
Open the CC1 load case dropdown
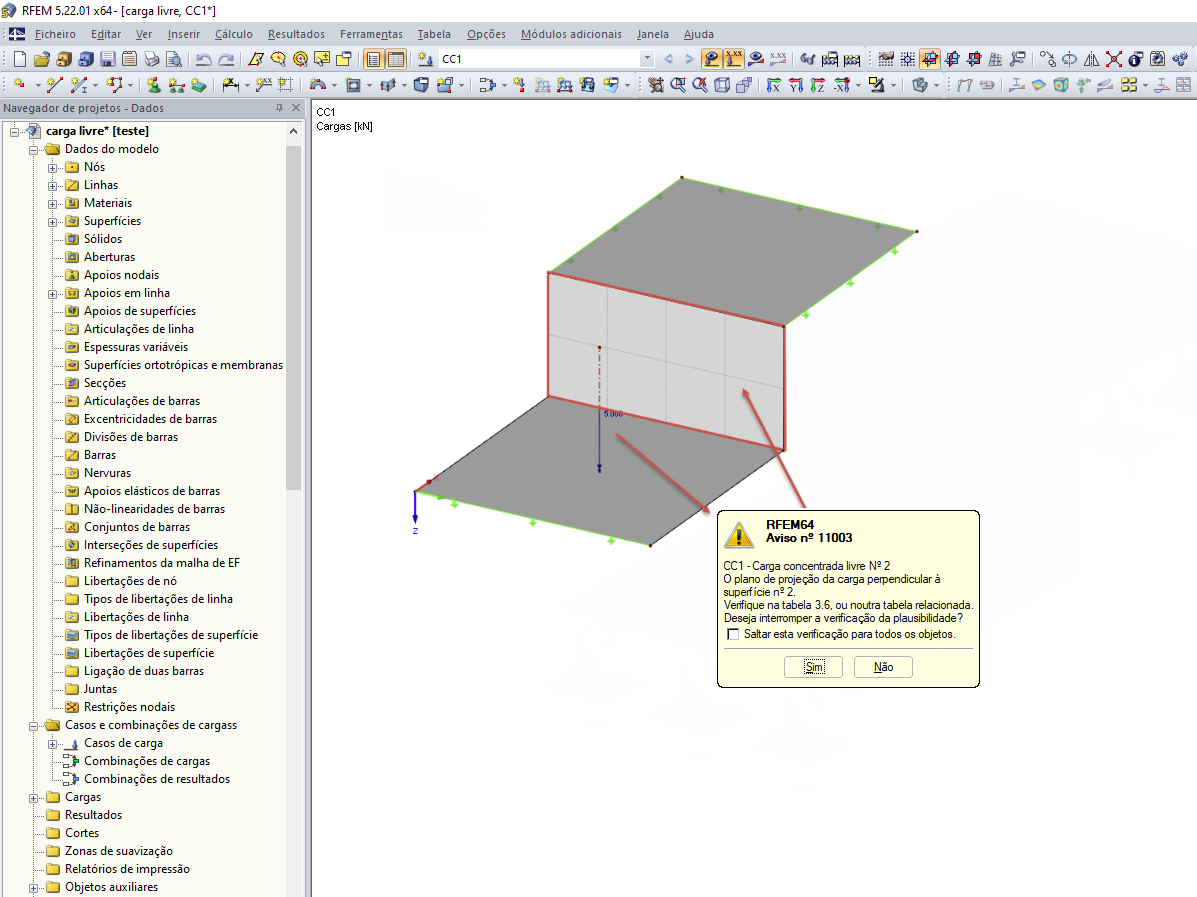[647, 59]
